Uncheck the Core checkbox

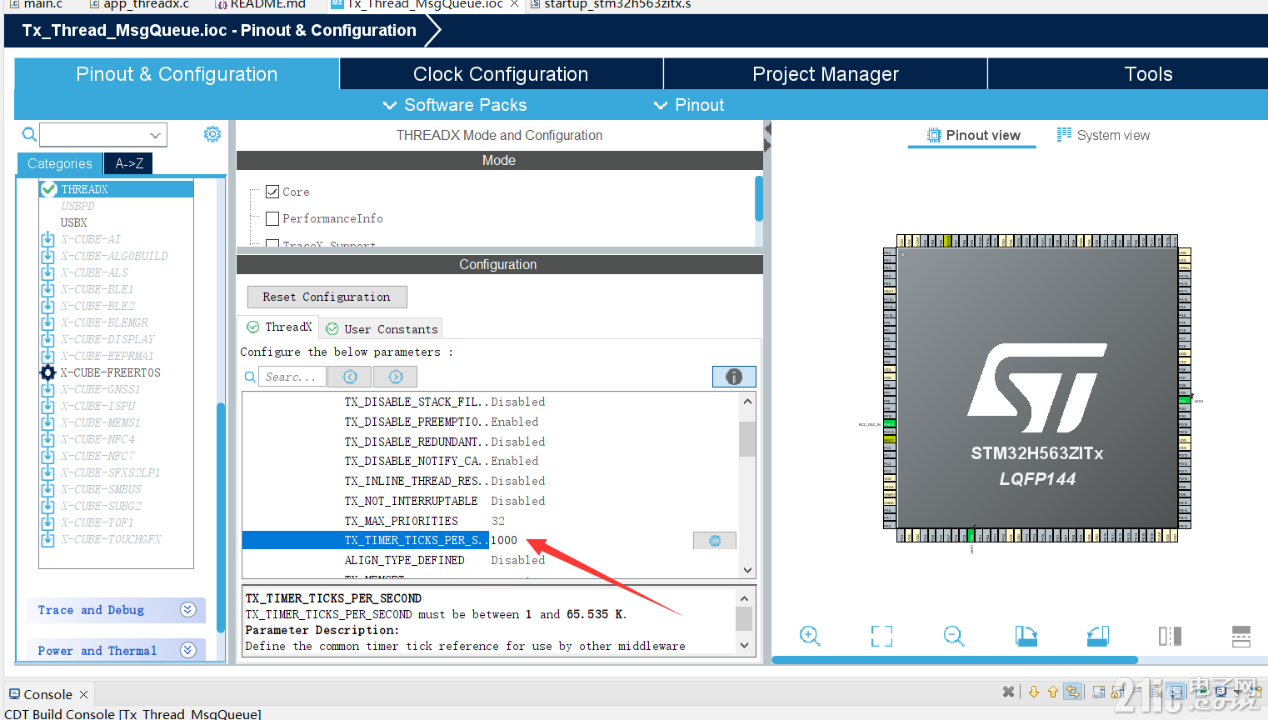(272, 191)
